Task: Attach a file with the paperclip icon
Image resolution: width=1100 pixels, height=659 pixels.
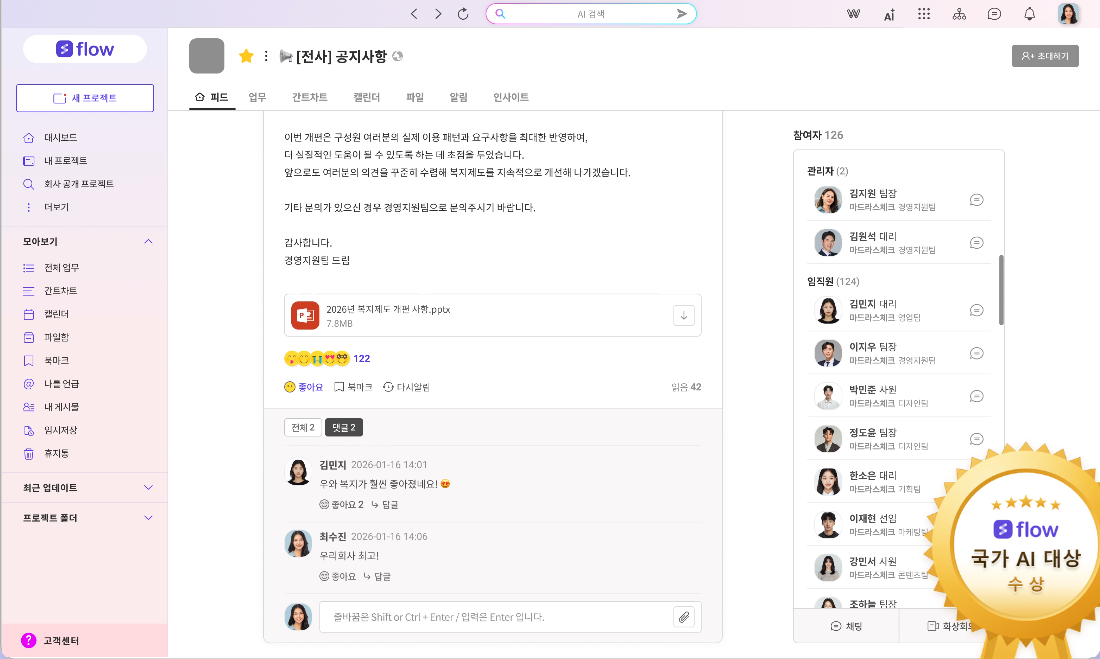Action: (x=683, y=617)
